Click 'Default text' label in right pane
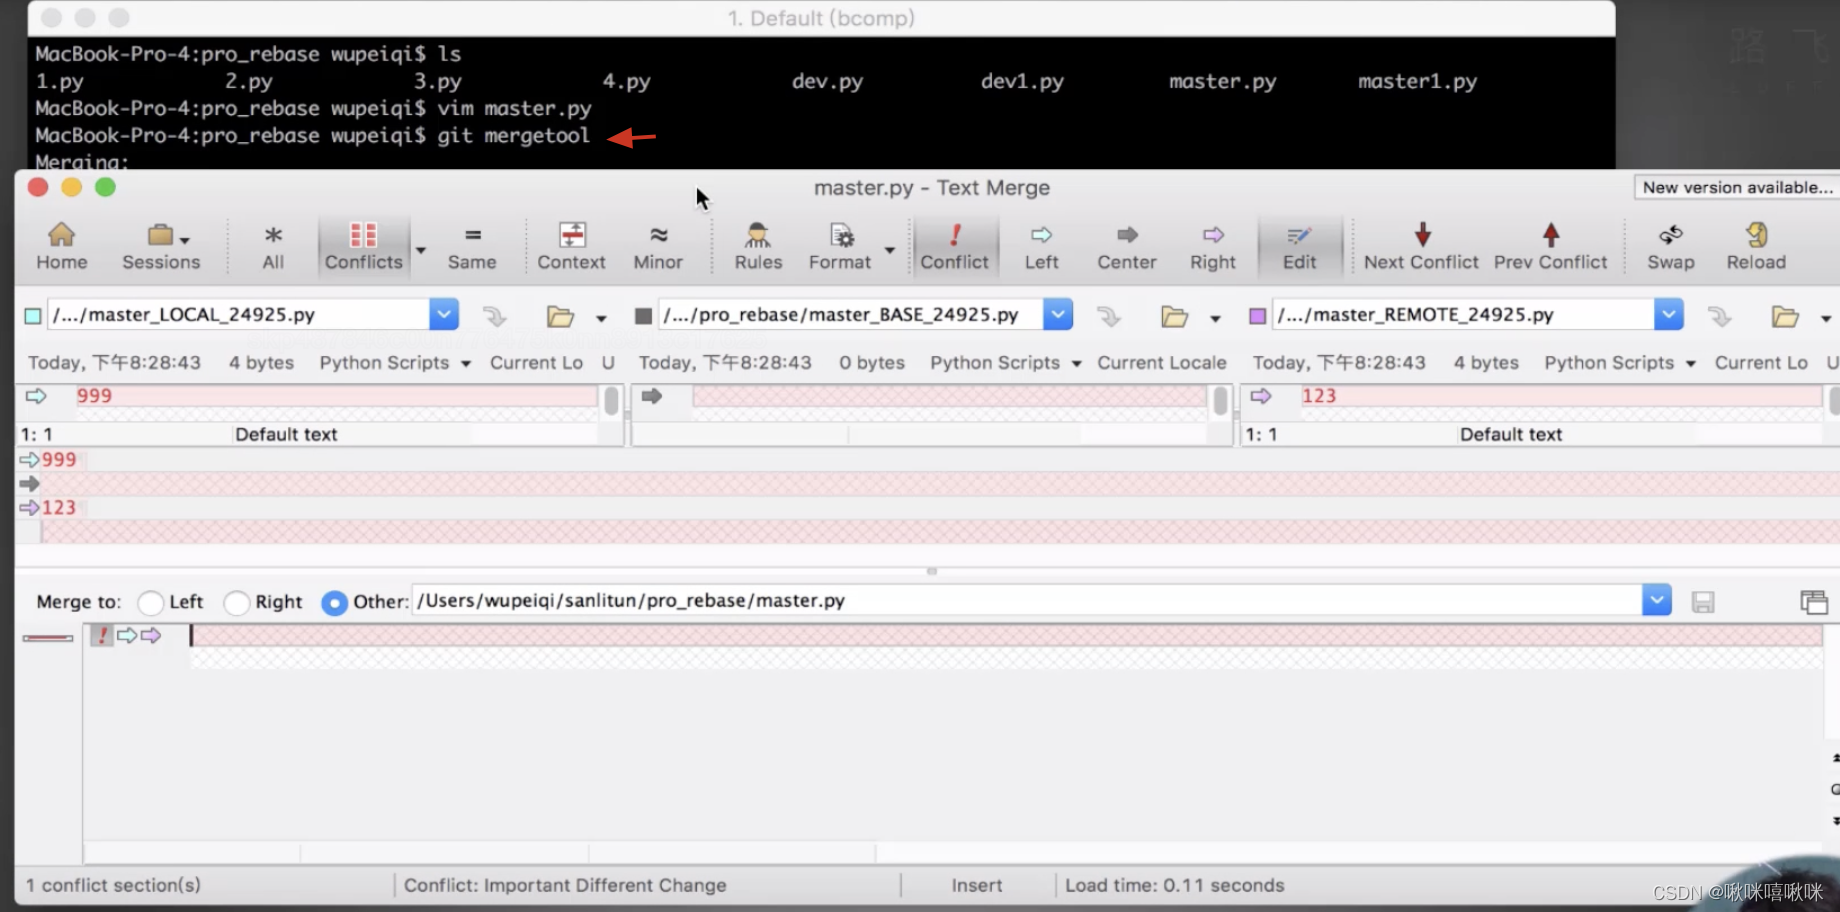Viewport: 1840px width, 912px height. [1511, 434]
